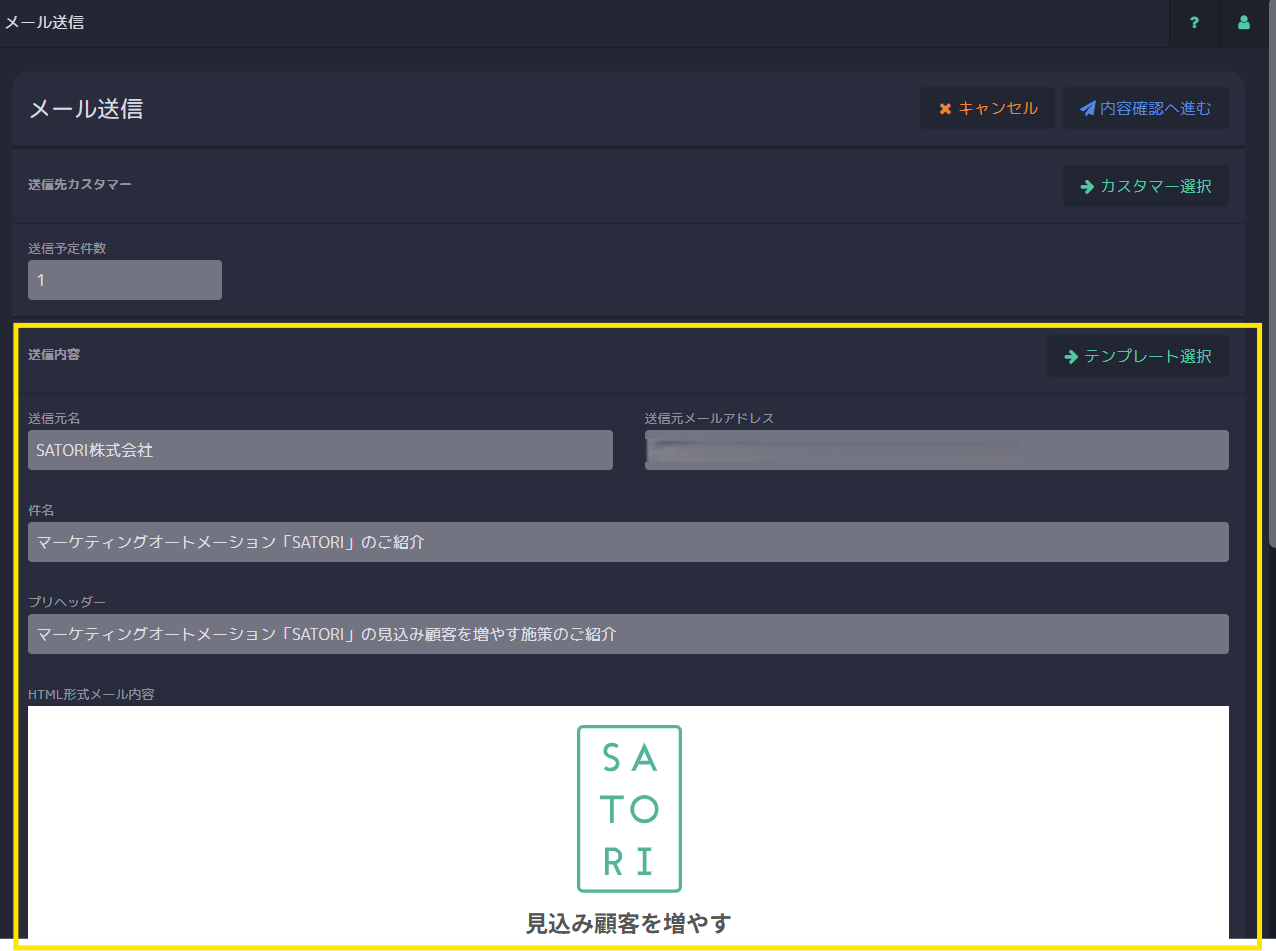Click the 送信内容 section header
This screenshot has width=1276, height=951.
coord(53,355)
